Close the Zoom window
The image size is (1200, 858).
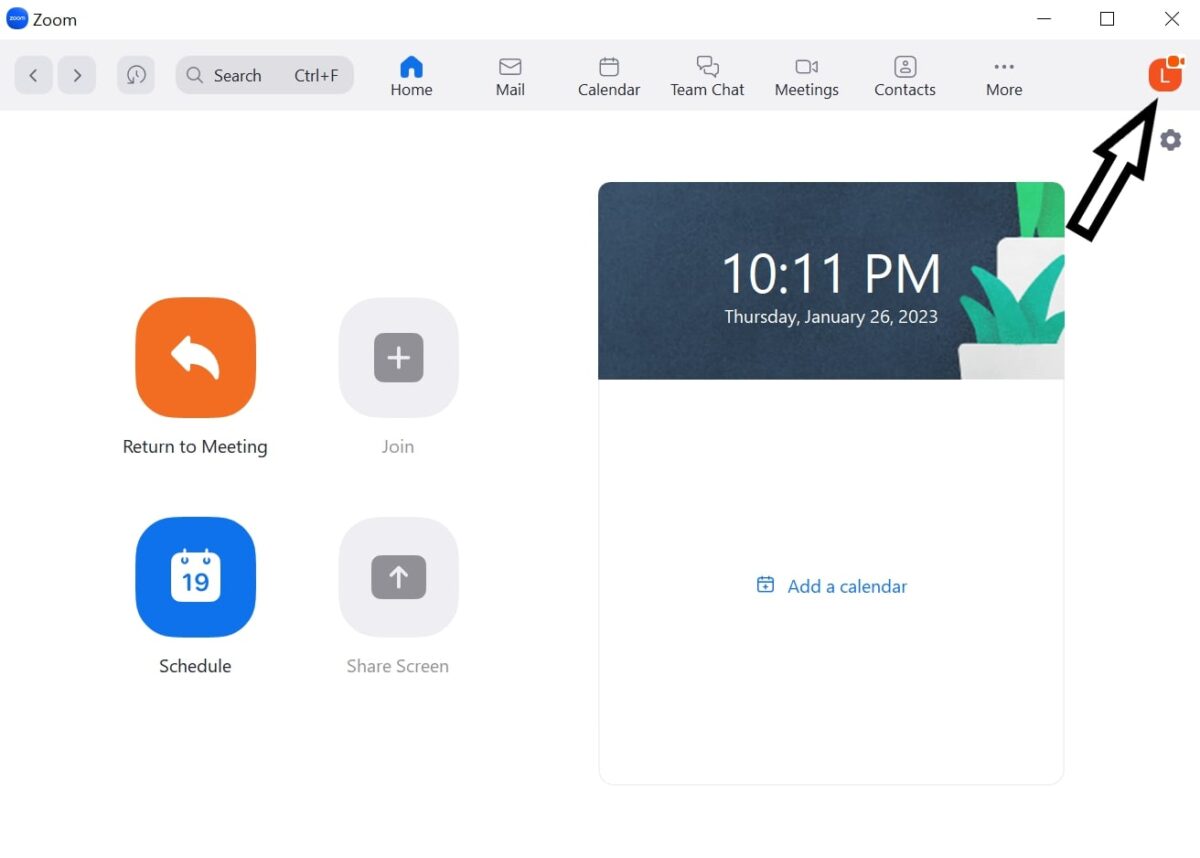[1172, 19]
